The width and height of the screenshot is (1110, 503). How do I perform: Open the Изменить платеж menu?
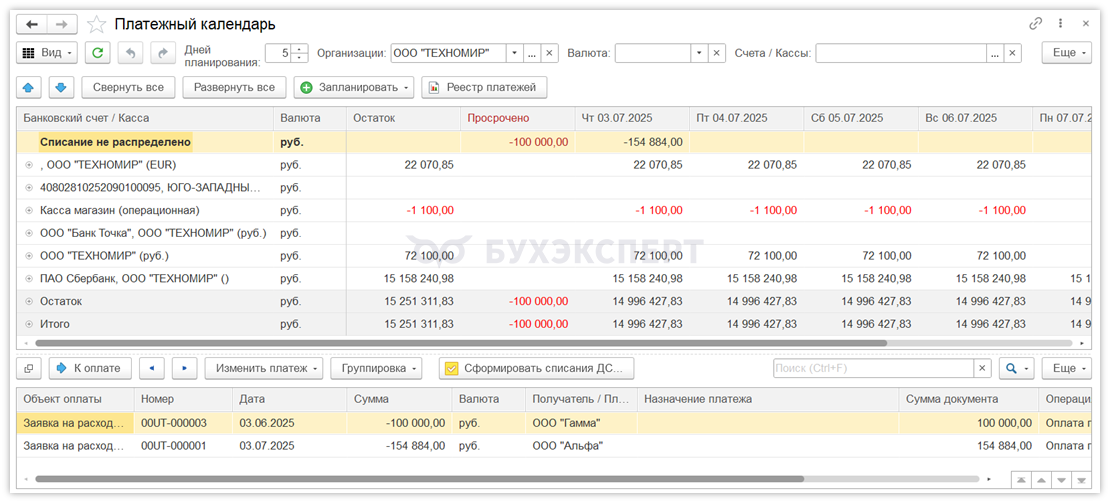[x=263, y=368]
